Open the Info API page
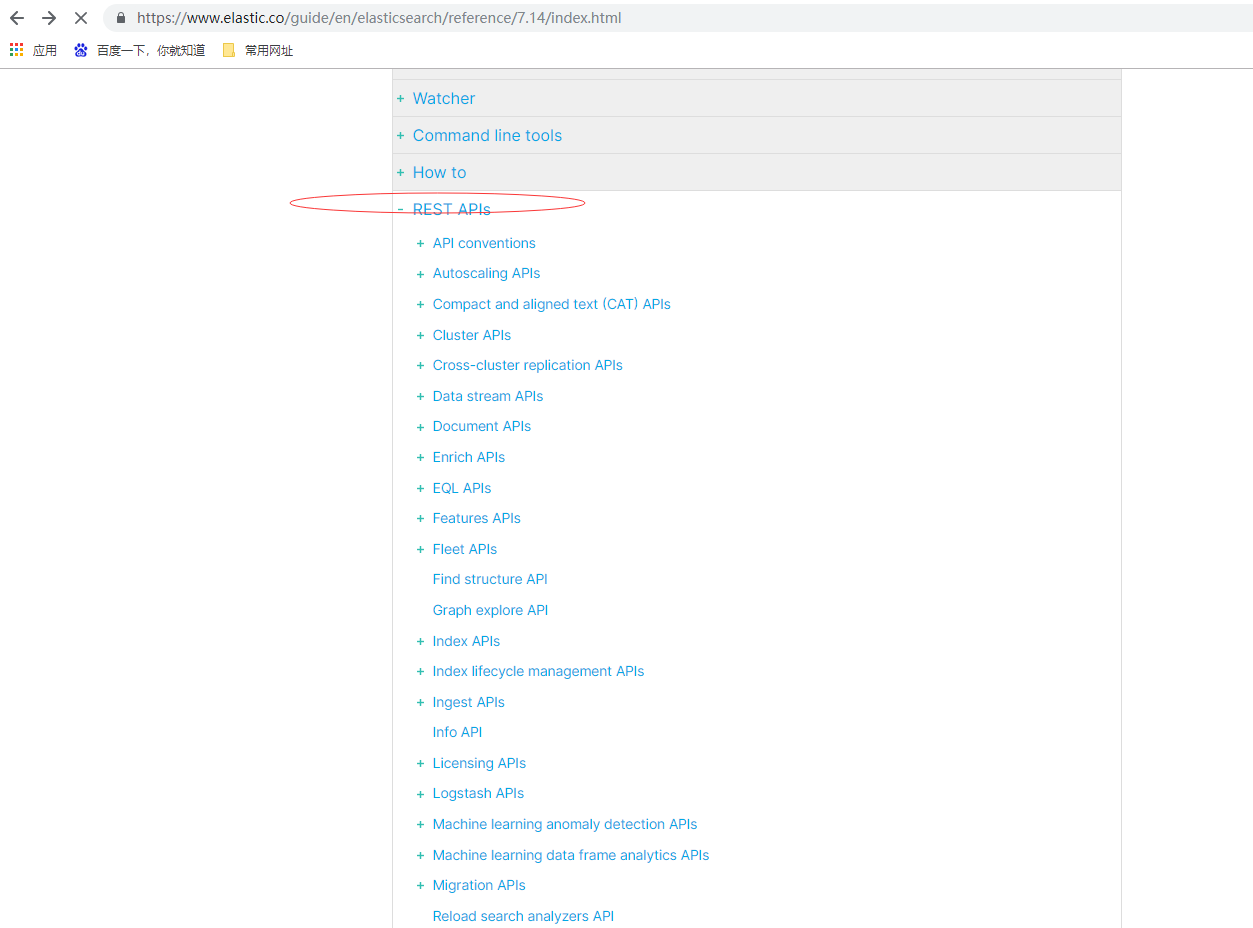Image resolution: width=1253 pixels, height=928 pixels. (x=458, y=732)
